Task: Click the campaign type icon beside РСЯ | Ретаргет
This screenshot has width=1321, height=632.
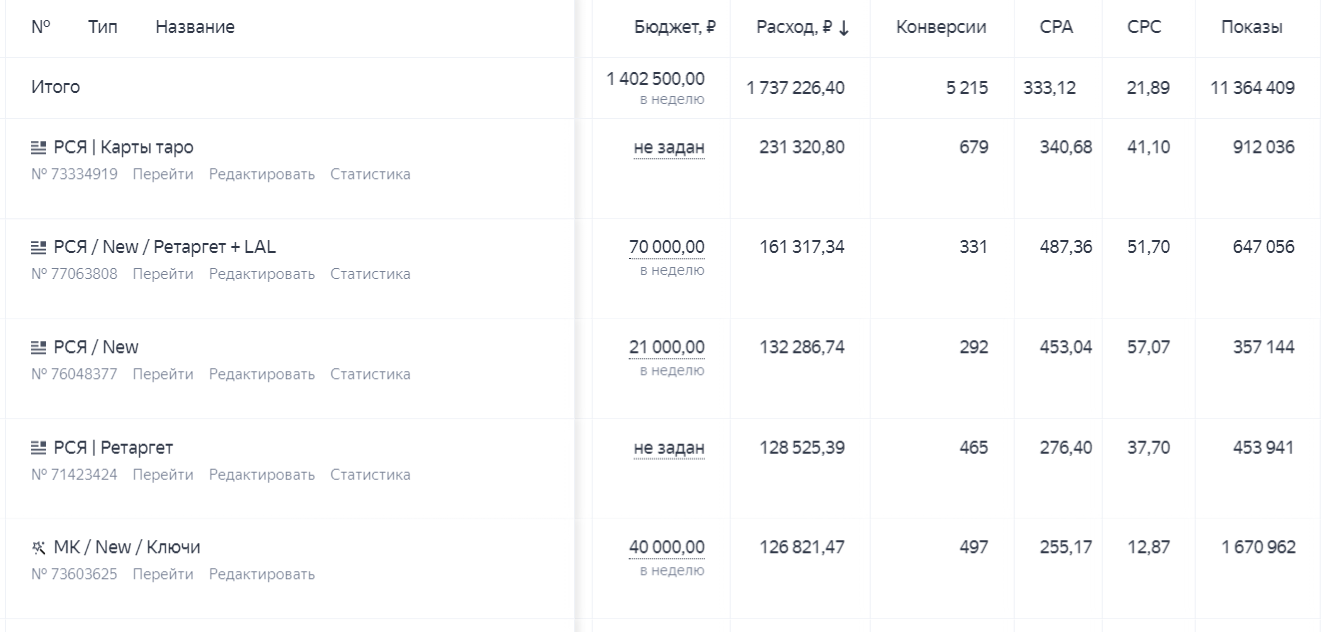Action: (39, 448)
